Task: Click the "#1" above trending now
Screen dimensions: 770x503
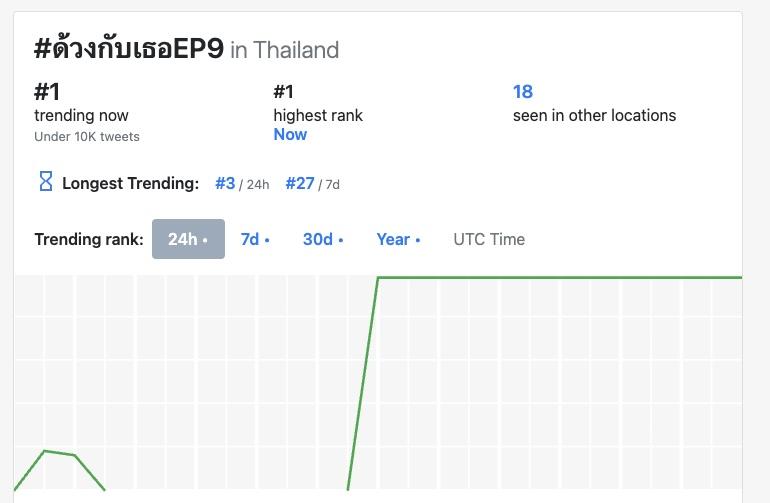Action: point(47,92)
